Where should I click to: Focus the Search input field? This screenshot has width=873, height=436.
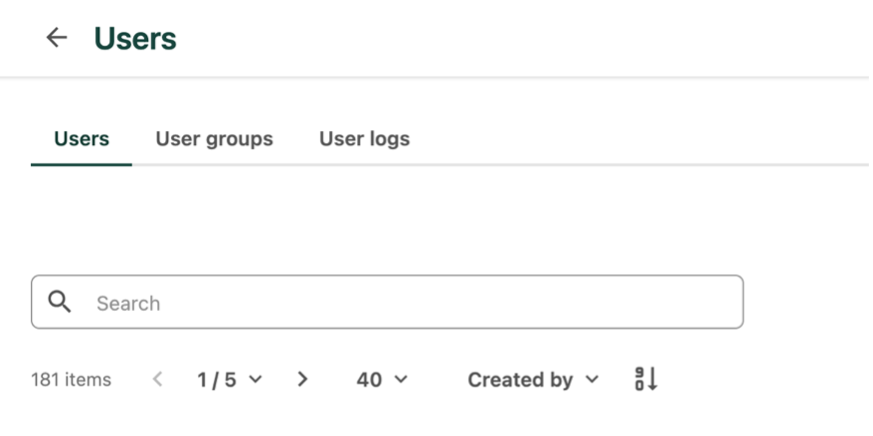point(400,302)
